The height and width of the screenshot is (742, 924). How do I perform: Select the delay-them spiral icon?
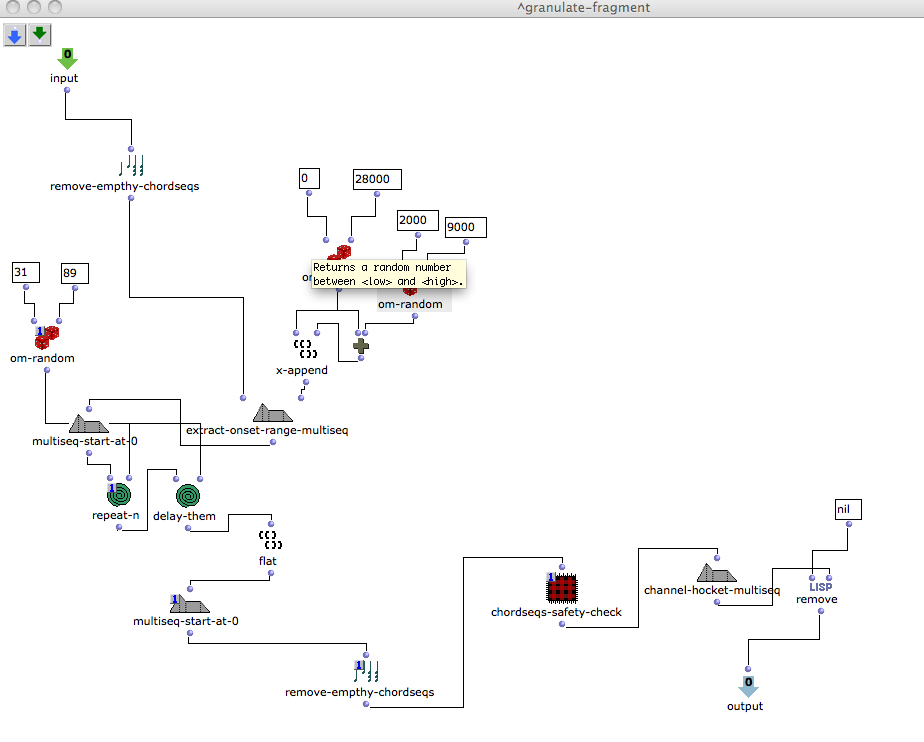point(187,495)
